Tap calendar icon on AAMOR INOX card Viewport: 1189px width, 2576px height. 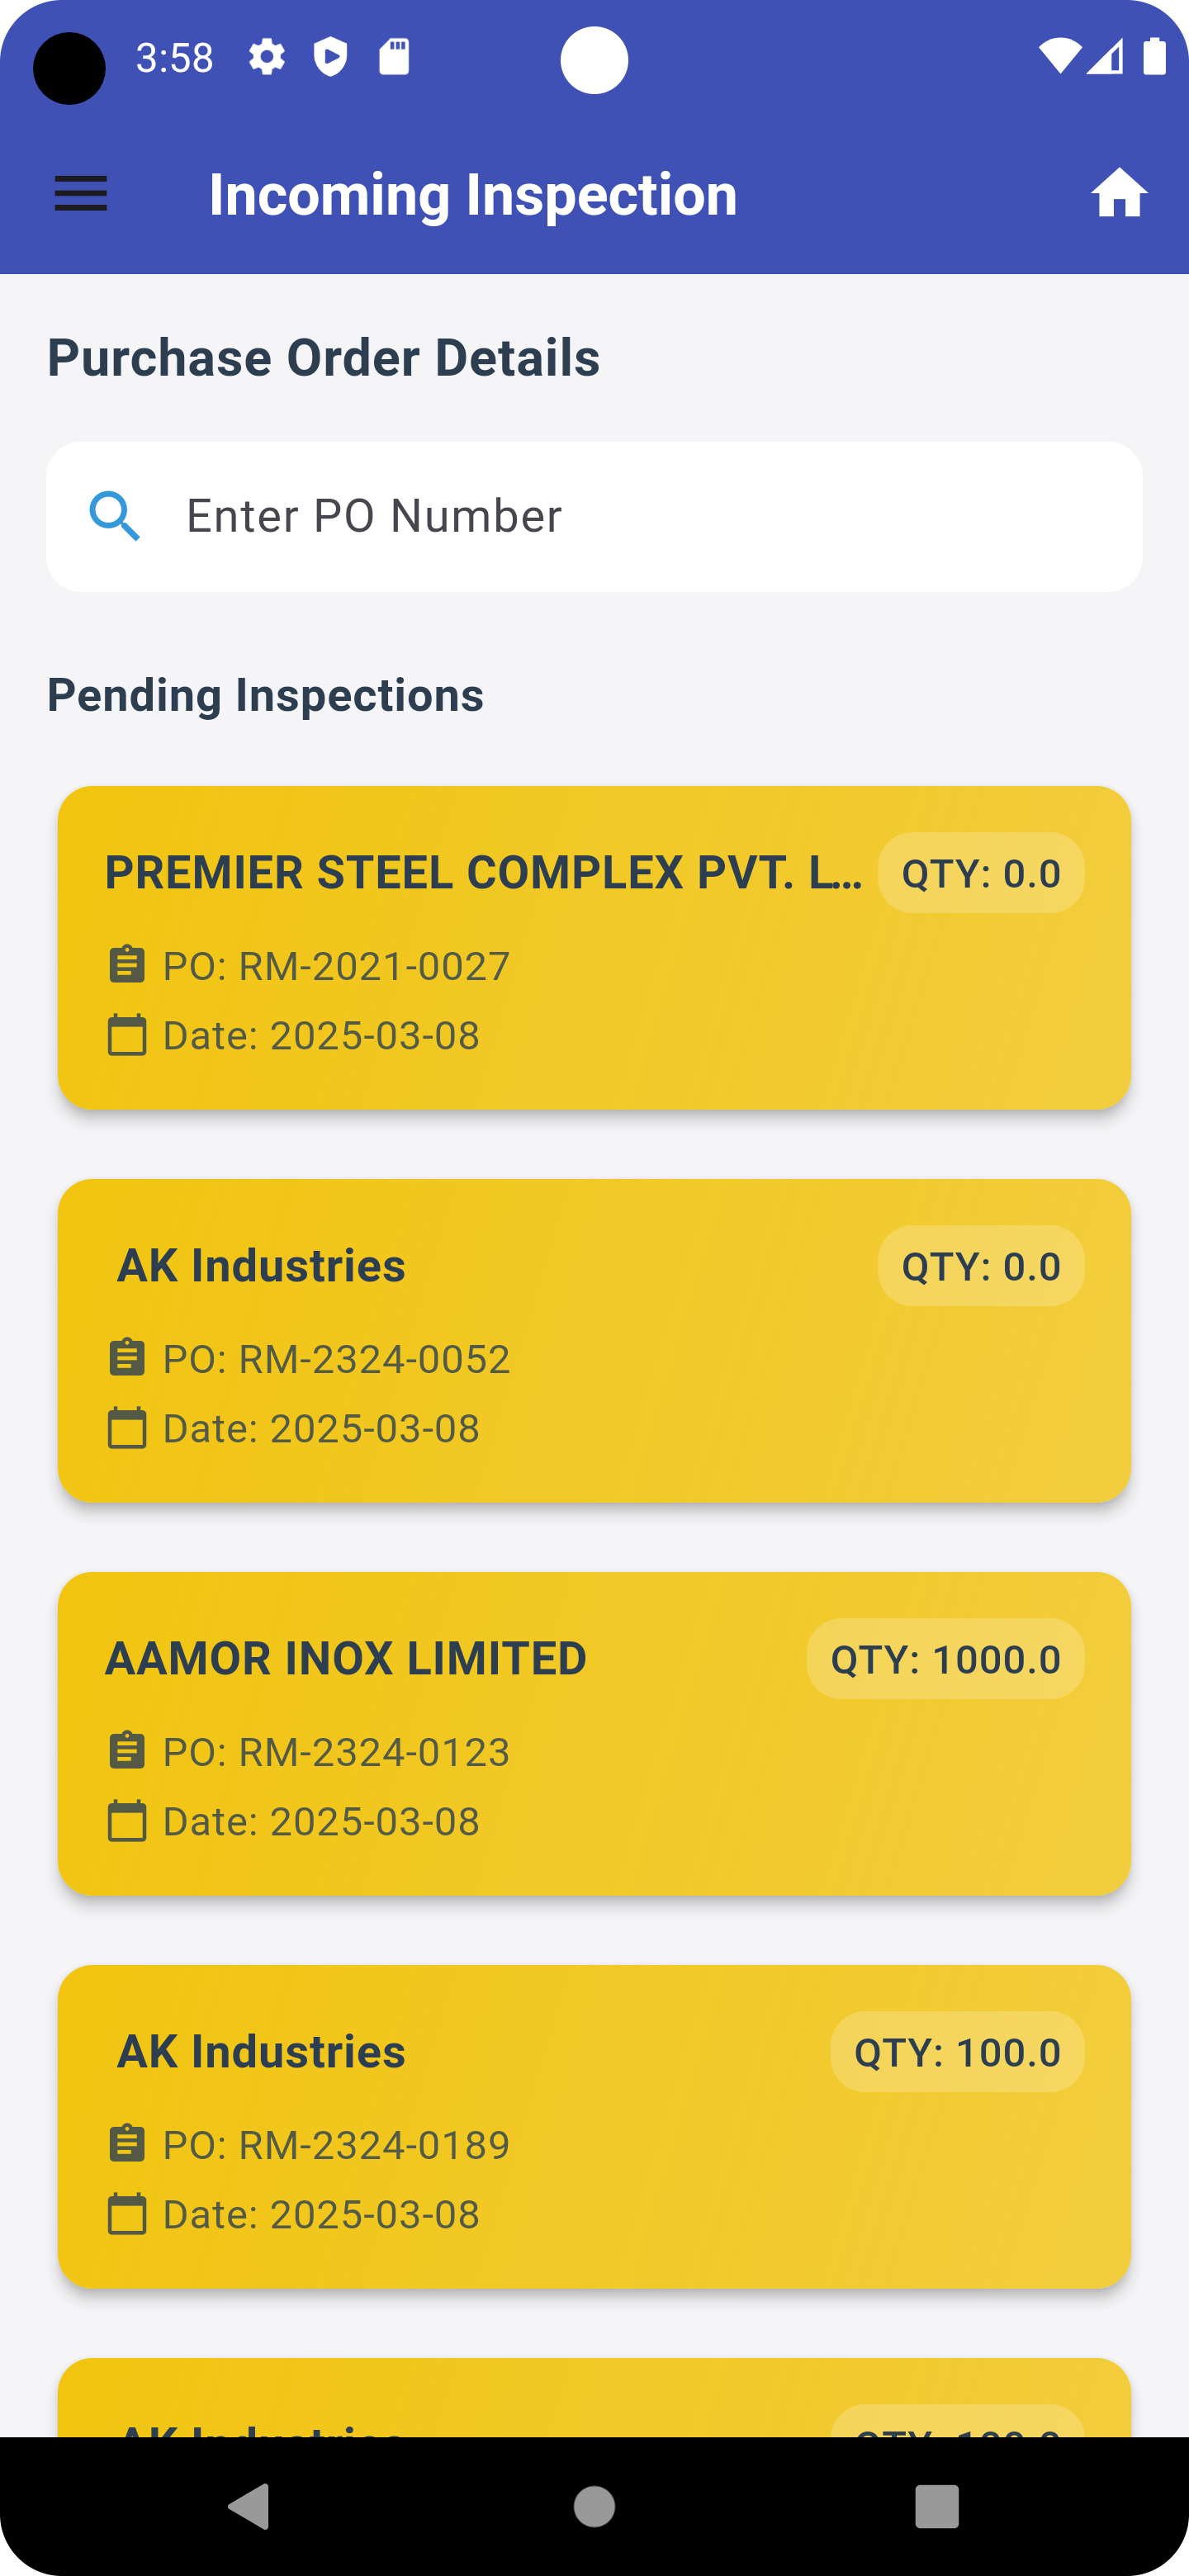click(127, 1821)
